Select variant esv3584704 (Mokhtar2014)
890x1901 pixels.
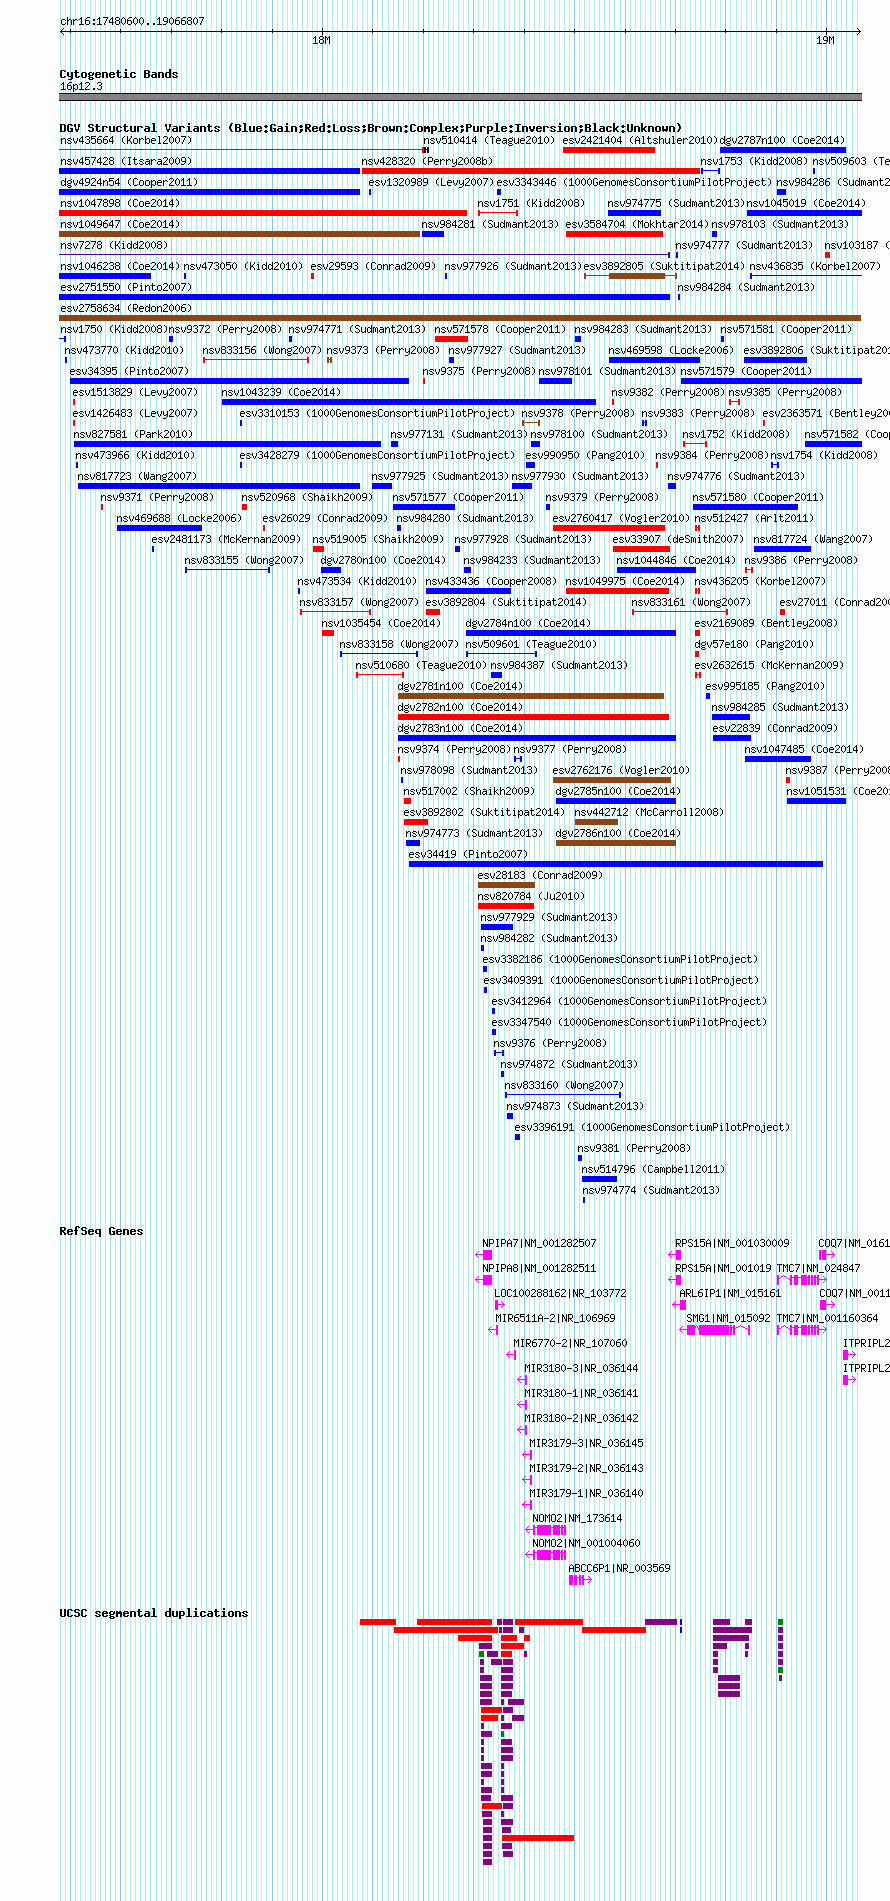[x=614, y=234]
